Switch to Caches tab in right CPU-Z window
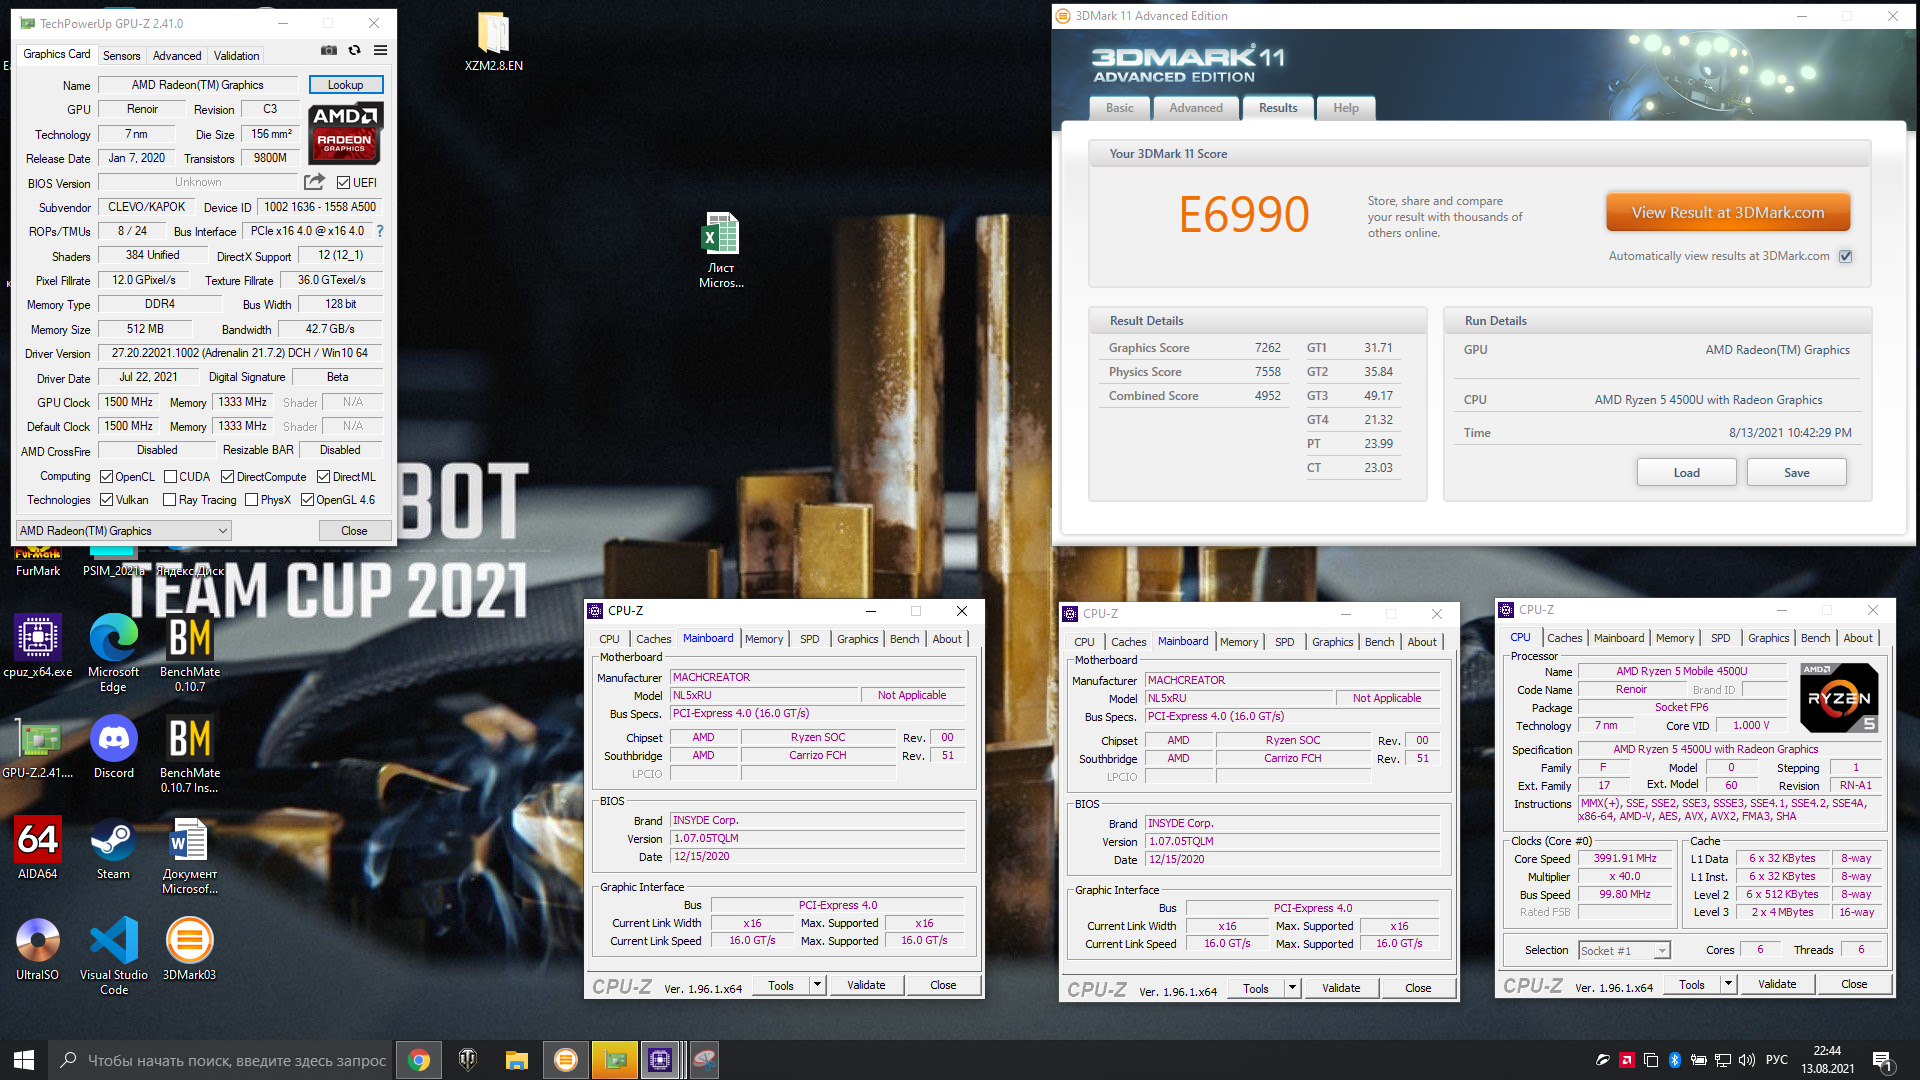1920x1080 pixels. [1564, 638]
